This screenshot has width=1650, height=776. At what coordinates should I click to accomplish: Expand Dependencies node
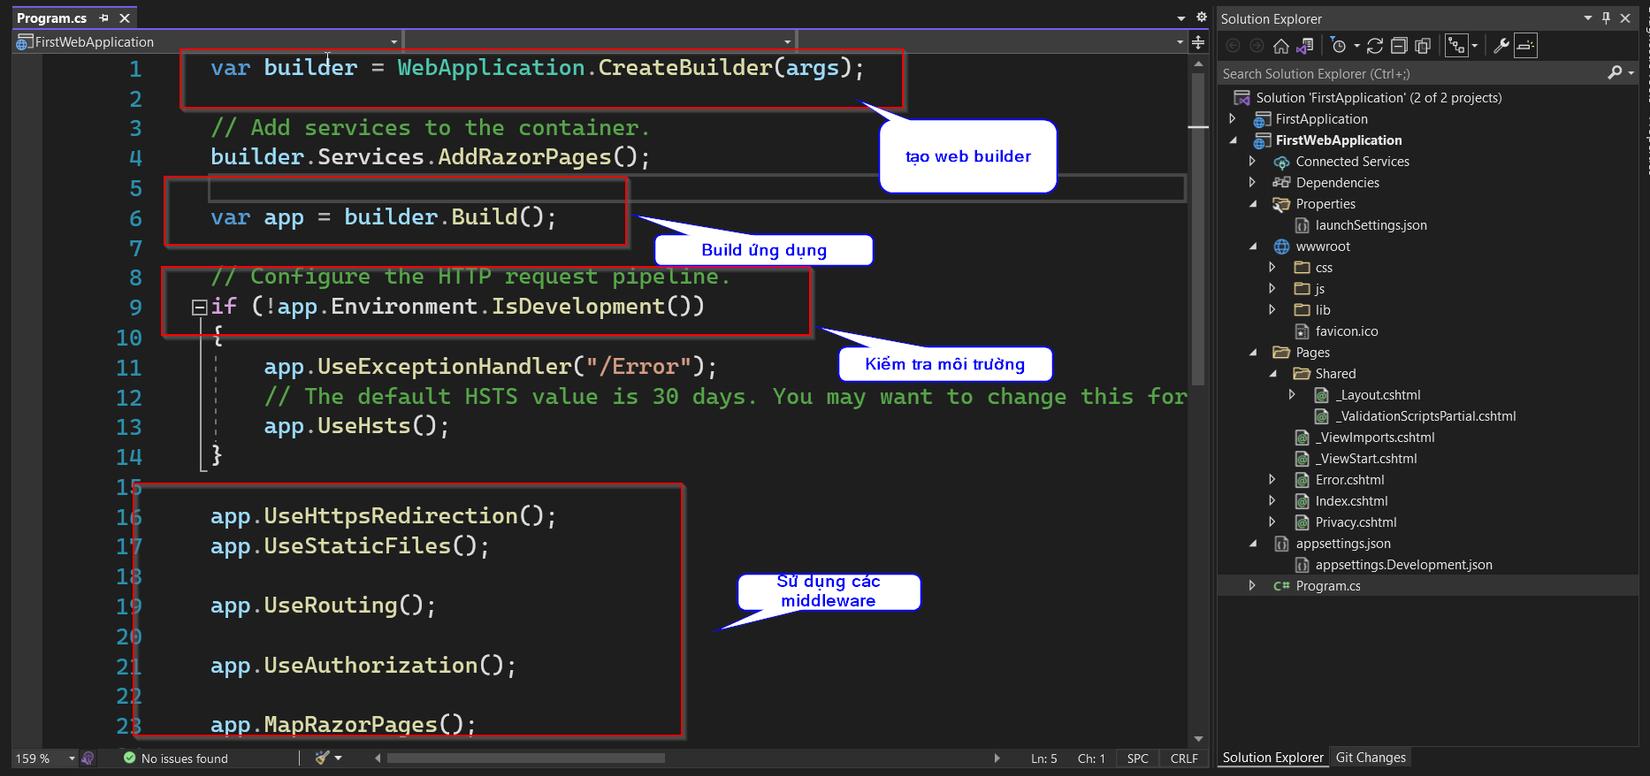(1252, 182)
